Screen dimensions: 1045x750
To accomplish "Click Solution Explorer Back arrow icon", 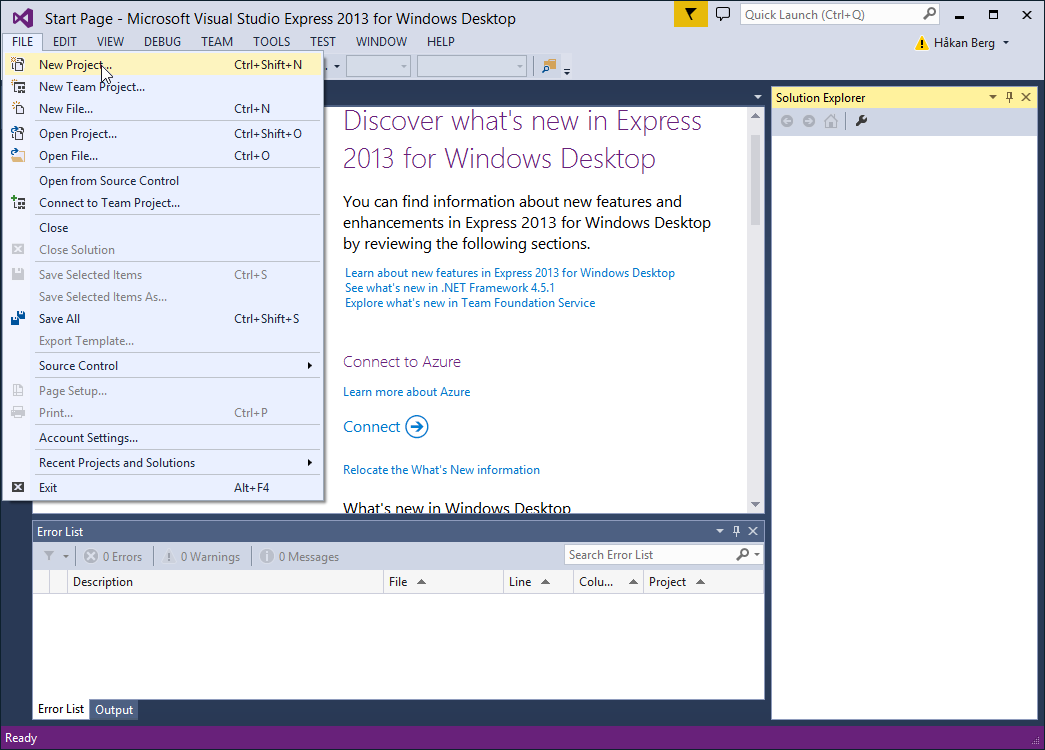I will tap(786, 121).
